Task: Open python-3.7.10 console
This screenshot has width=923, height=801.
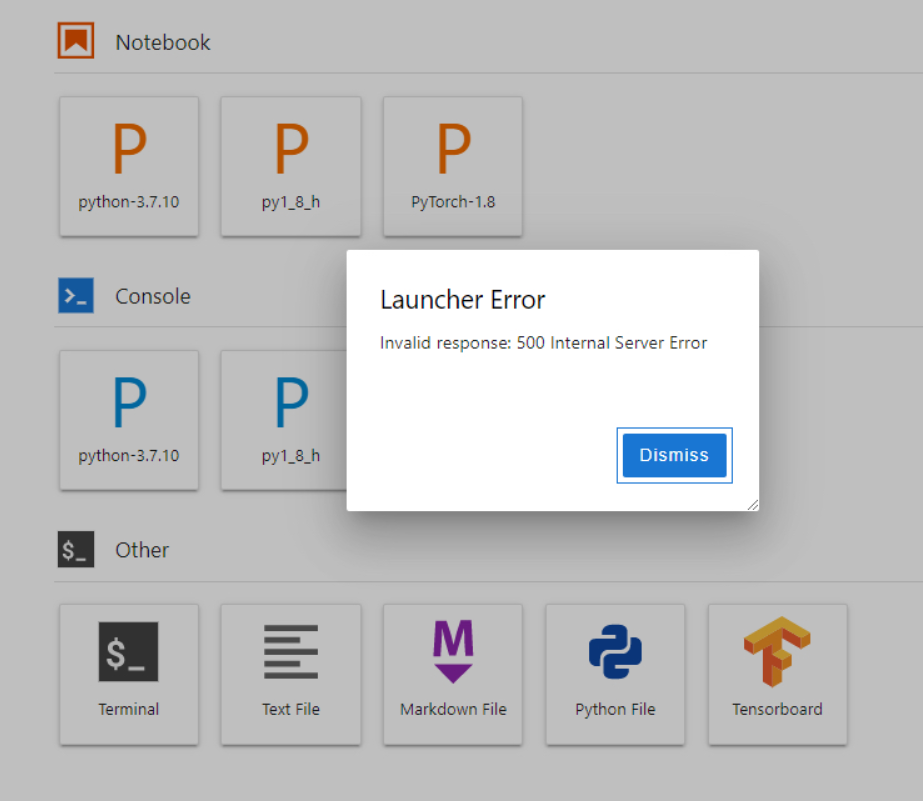Action: pyautogui.click(x=129, y=420)
